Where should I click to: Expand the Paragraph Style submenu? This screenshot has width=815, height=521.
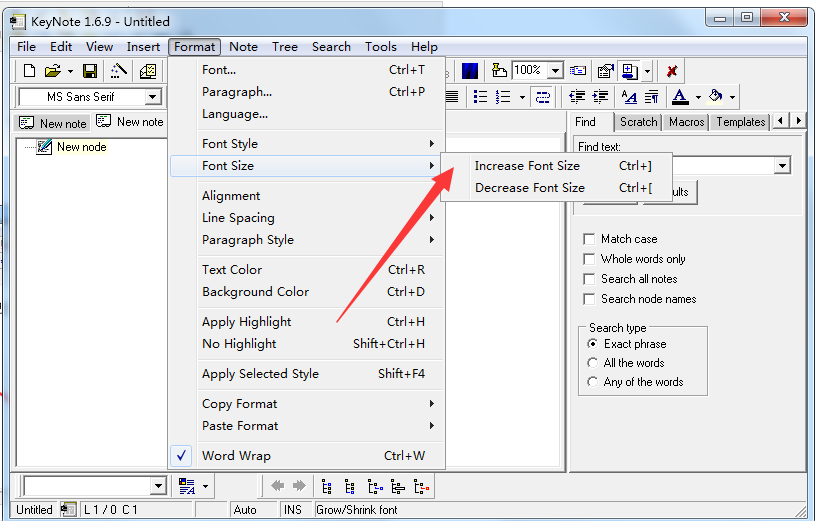307,240
